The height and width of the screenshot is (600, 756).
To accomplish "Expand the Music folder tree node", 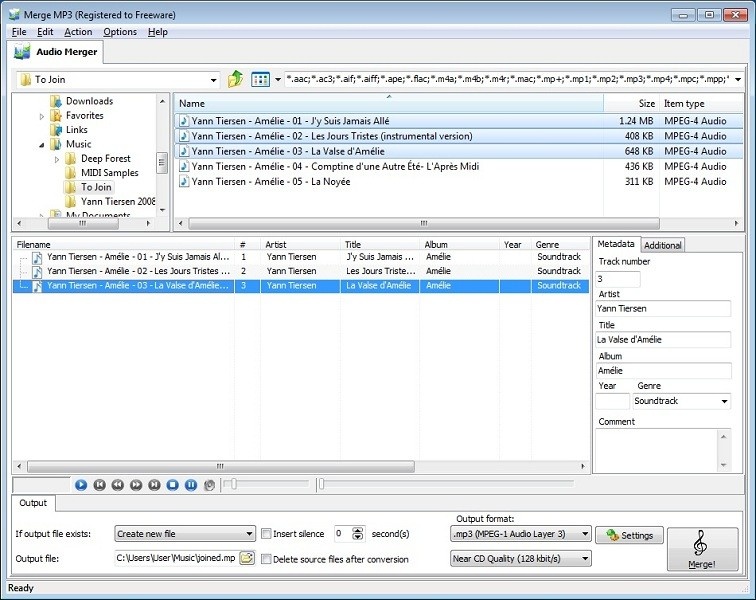I will (x=42, y=144).
